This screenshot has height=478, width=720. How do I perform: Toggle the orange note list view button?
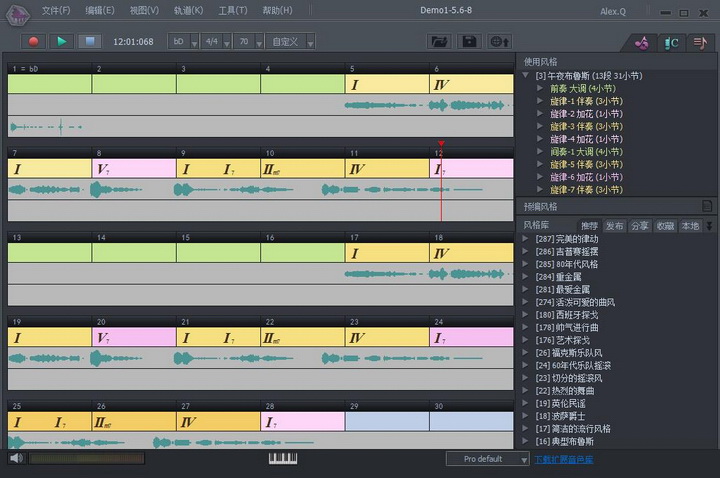(x=700, y=42)
